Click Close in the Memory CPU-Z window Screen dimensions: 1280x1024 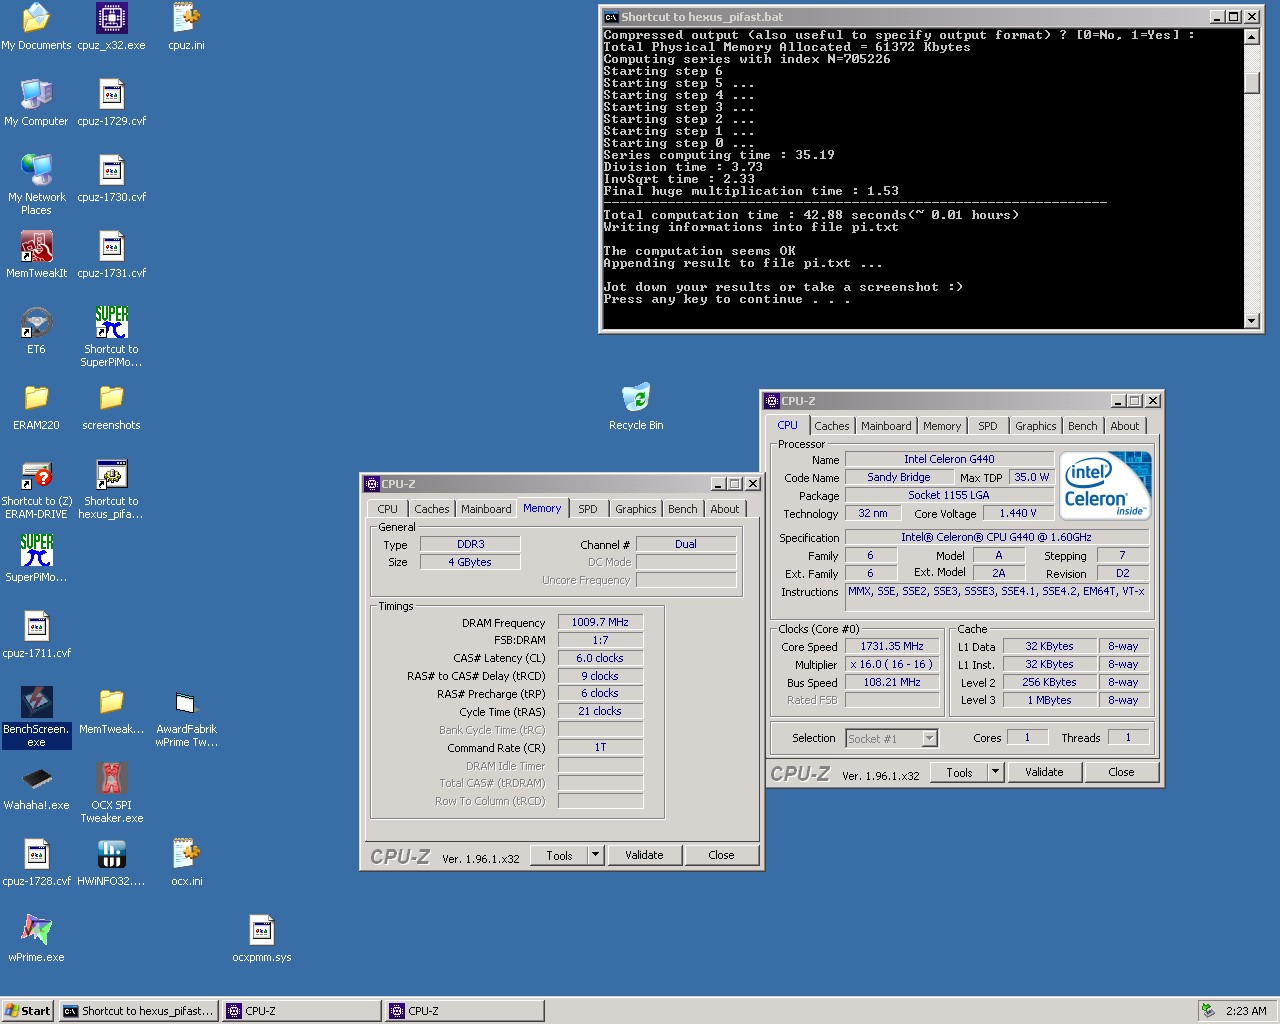[721, 855]
